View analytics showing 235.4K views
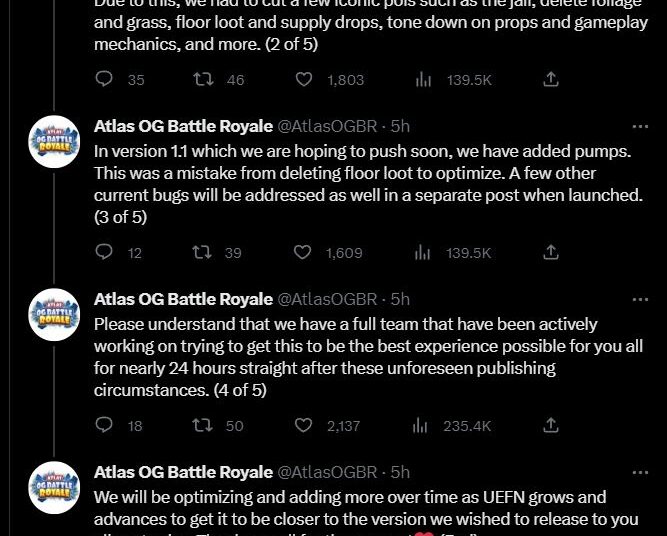 click(x=455, y=425)
